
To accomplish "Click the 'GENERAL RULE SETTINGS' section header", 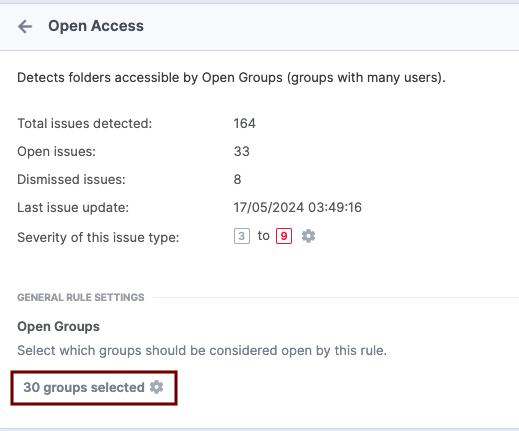I will pos(81,297).
